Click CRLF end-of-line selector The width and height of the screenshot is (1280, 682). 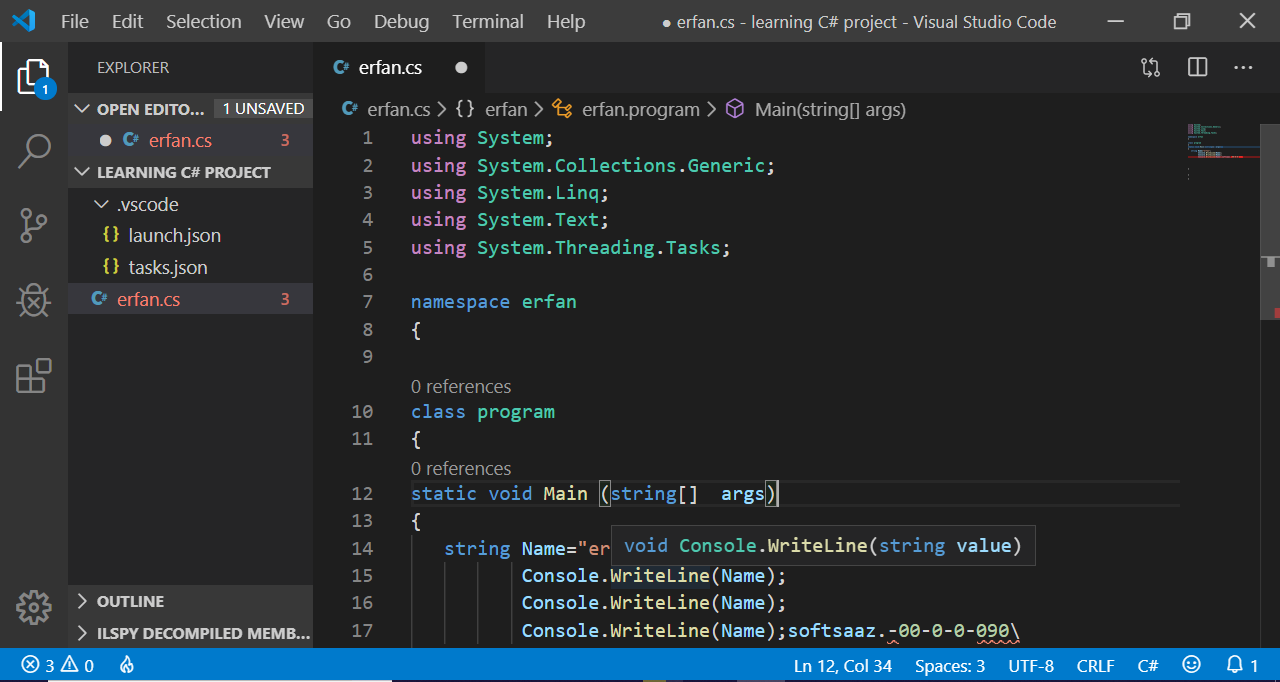pos(1096,666)
